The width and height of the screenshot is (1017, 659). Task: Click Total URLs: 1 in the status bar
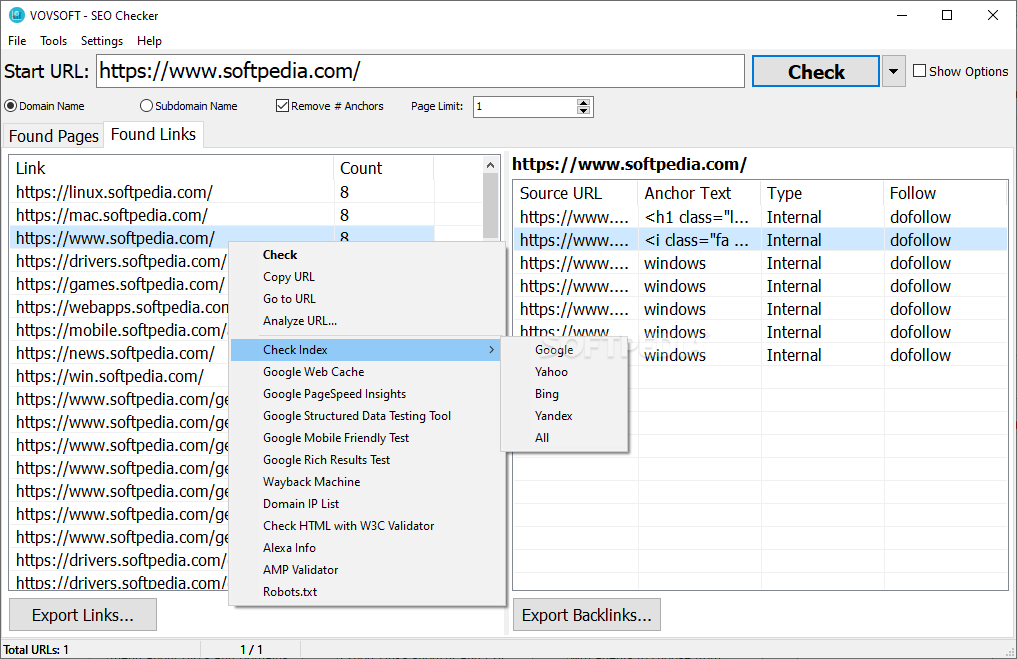(x=36, y=649)
